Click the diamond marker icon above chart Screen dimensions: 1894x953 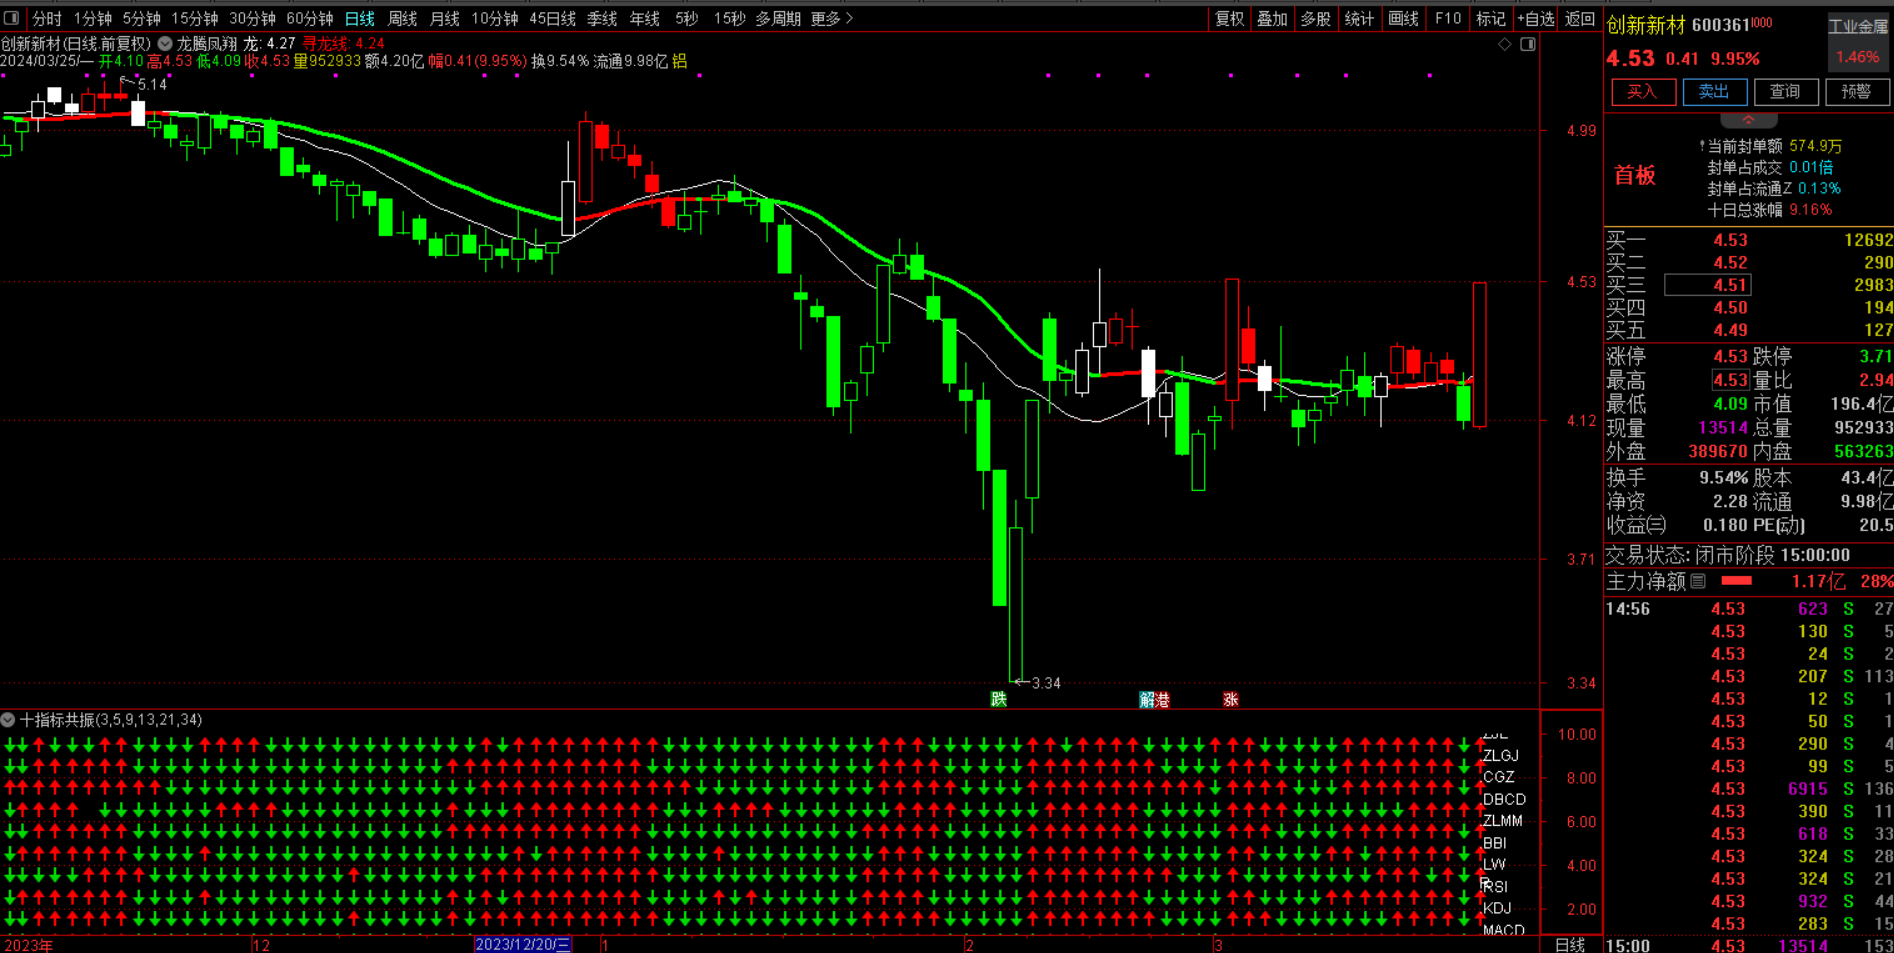pyautogui.click(x=1505, y=44)
